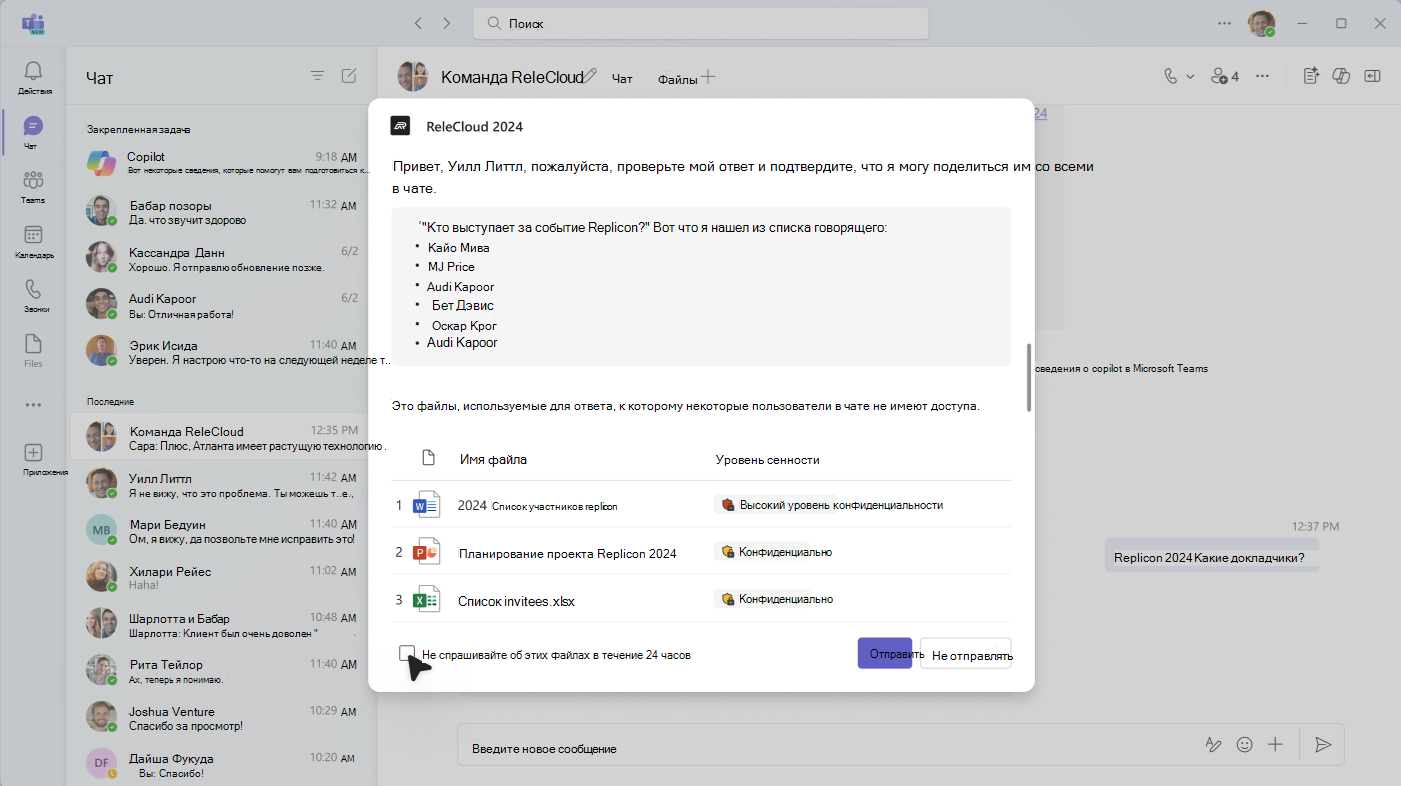This screenshot has width=1401, height=786.
Task: Switch to the Файлы tab
Action: pyautogui.click(x=677, y=80)
